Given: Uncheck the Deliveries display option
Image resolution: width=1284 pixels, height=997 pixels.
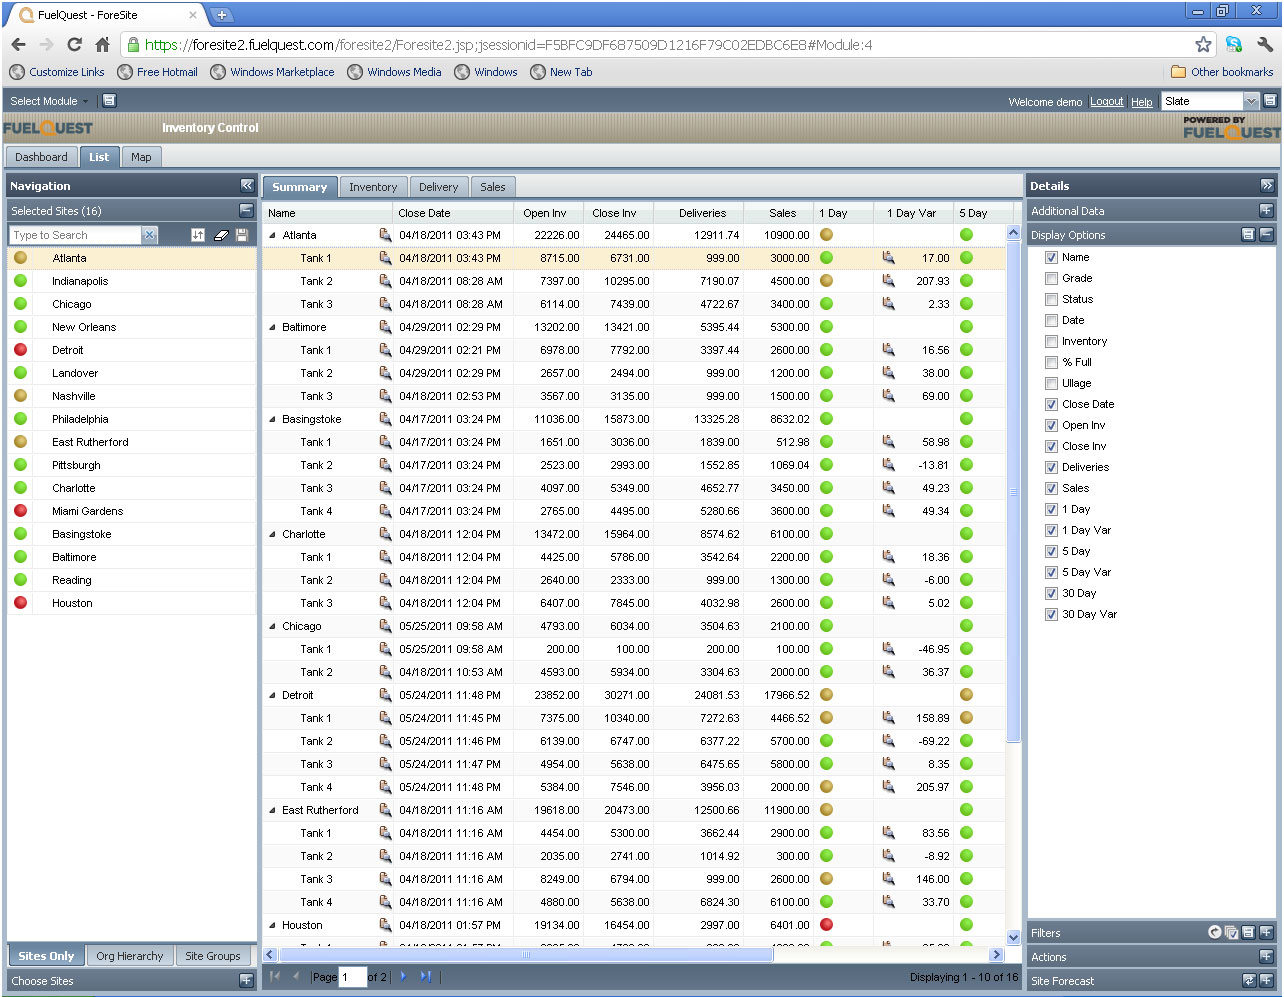Looking at the screenshot, I should click(x=1051, y=468).
